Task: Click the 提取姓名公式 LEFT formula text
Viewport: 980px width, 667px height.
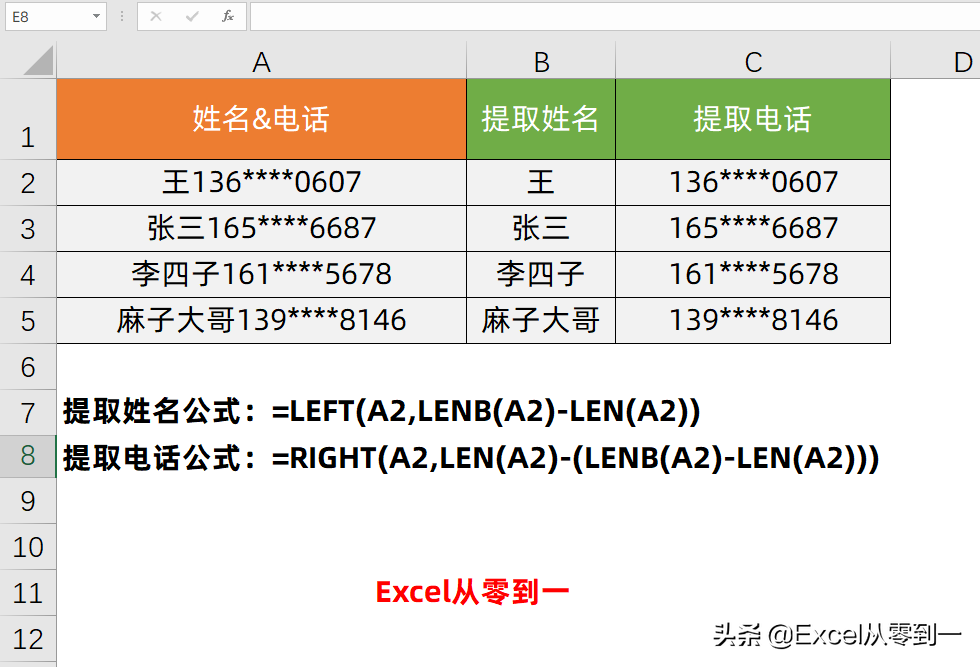Action: point(381,411)
